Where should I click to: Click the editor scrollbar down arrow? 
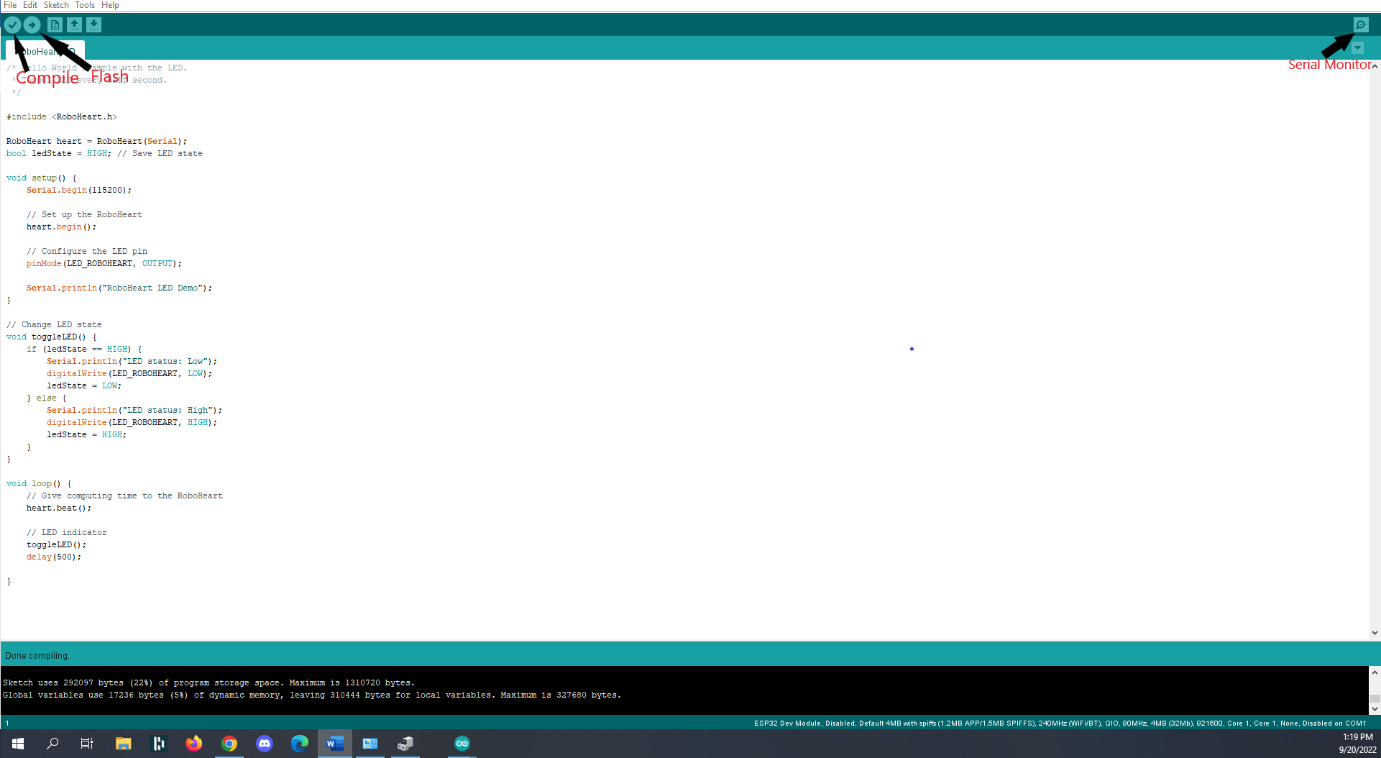[x=1374, y=632]
